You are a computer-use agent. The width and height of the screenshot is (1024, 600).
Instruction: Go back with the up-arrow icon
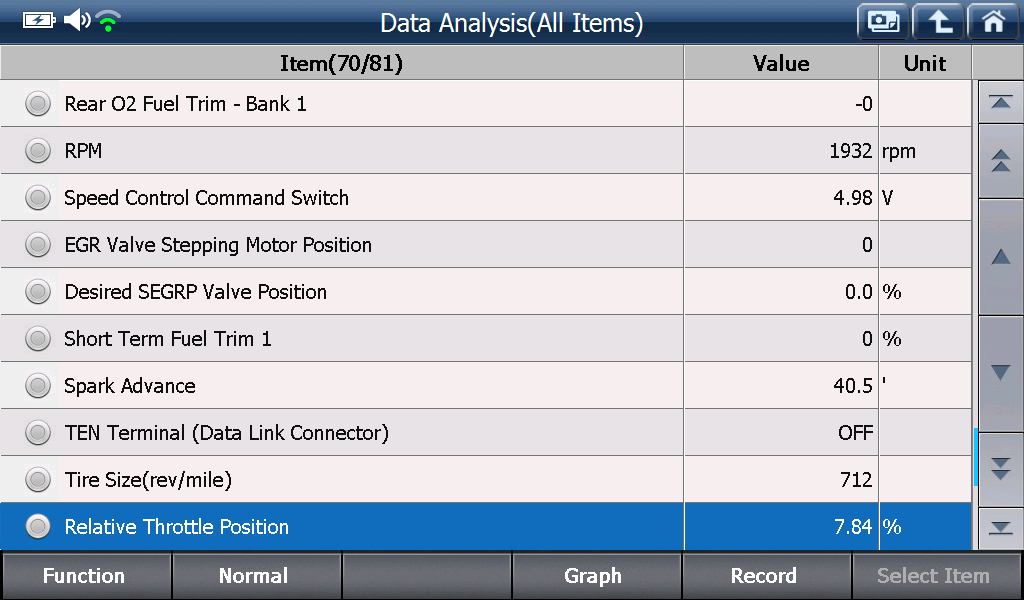[x=938, y=22]
